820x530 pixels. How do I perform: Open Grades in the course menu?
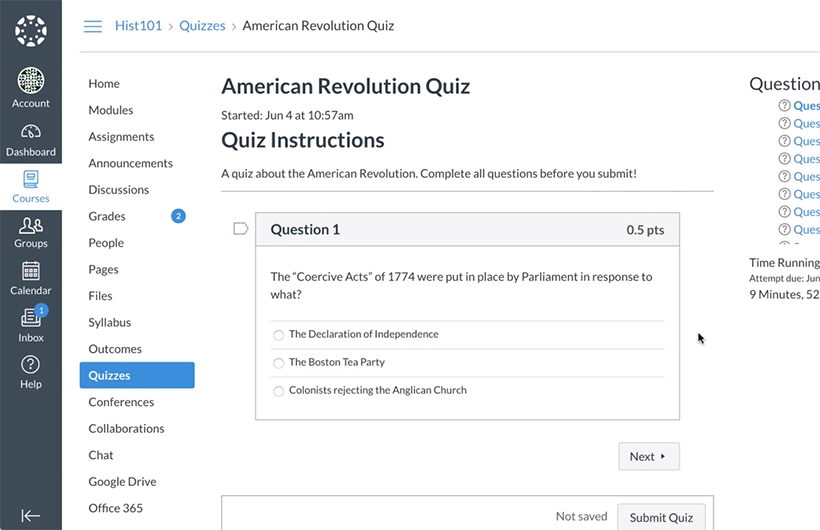tap(107, 216)
